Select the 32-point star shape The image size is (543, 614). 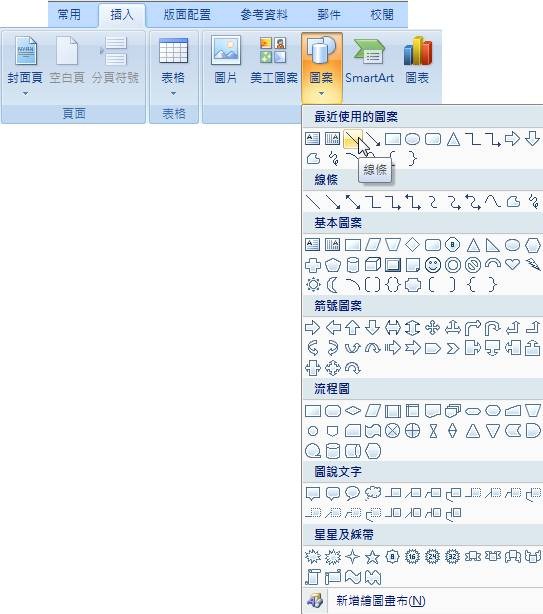pos(453,556)
